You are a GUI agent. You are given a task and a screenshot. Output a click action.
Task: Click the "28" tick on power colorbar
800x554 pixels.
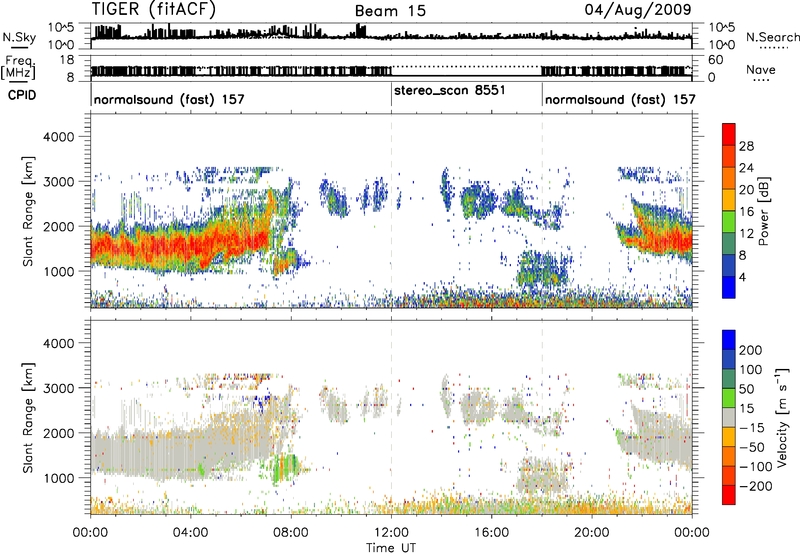[746, 146]
